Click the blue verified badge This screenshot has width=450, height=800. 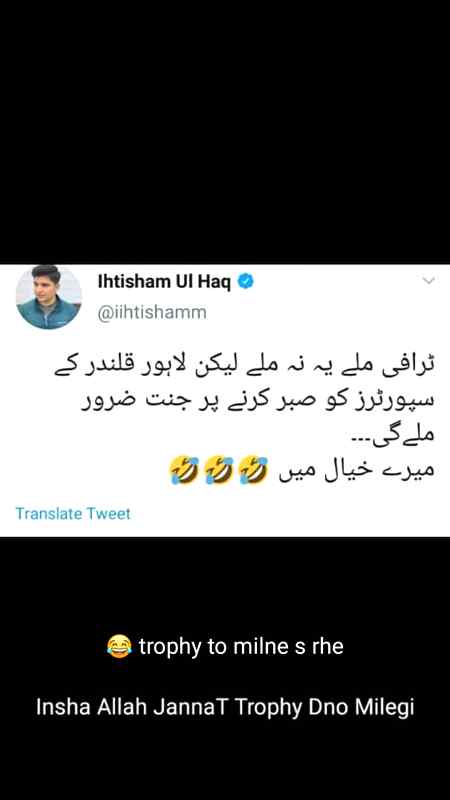coord(246,281)
